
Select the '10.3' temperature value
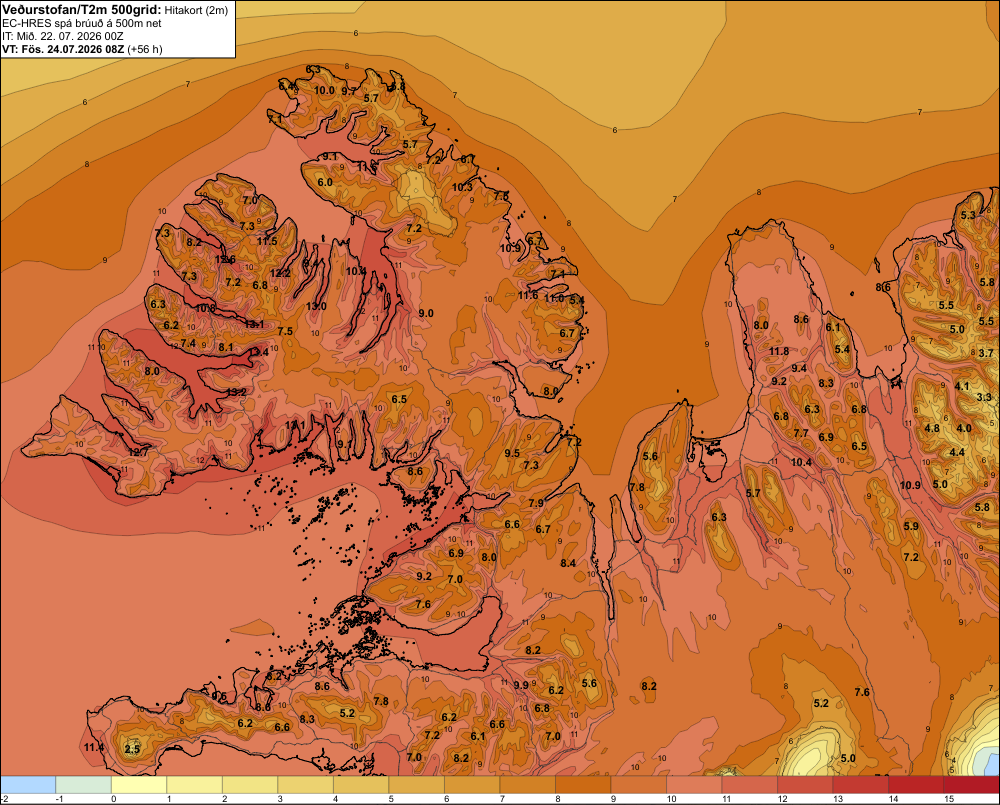(x=462, y=187)
